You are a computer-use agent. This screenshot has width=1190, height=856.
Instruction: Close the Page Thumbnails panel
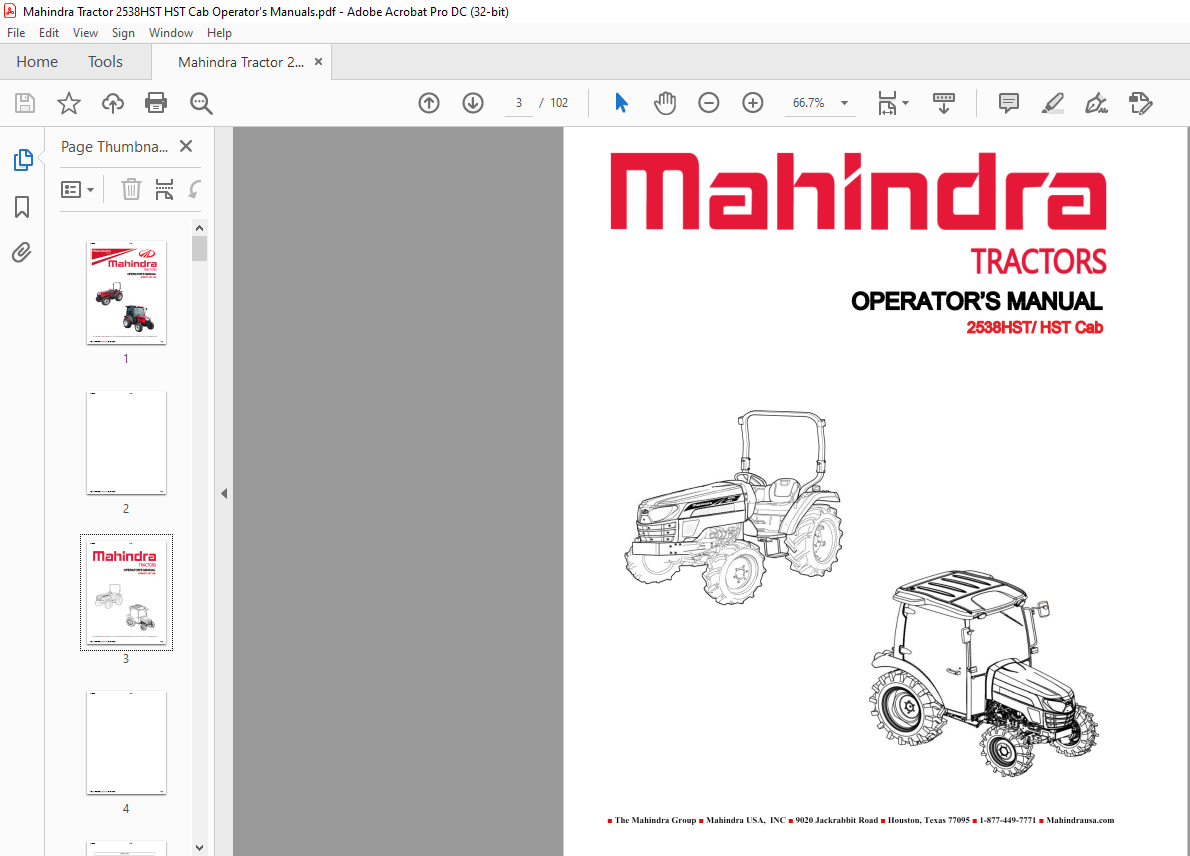click(186, 146)
